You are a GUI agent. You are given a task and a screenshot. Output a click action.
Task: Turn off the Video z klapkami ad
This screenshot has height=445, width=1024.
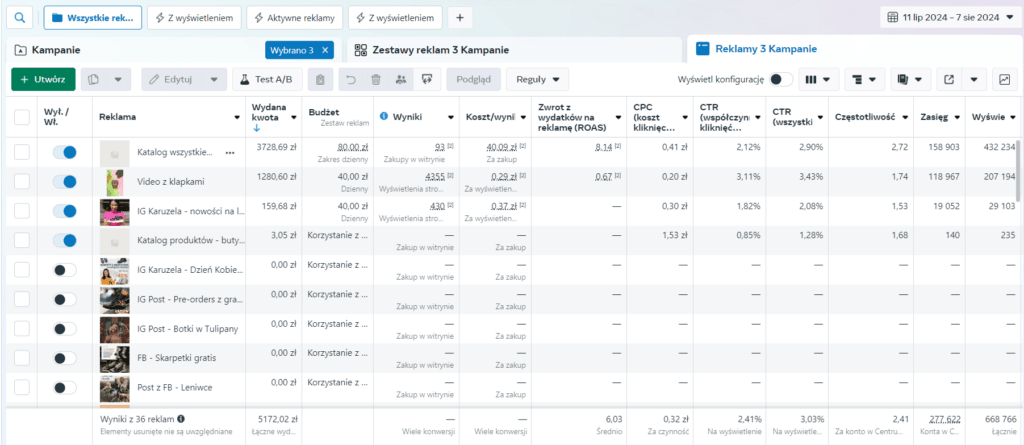coord(65,182)
